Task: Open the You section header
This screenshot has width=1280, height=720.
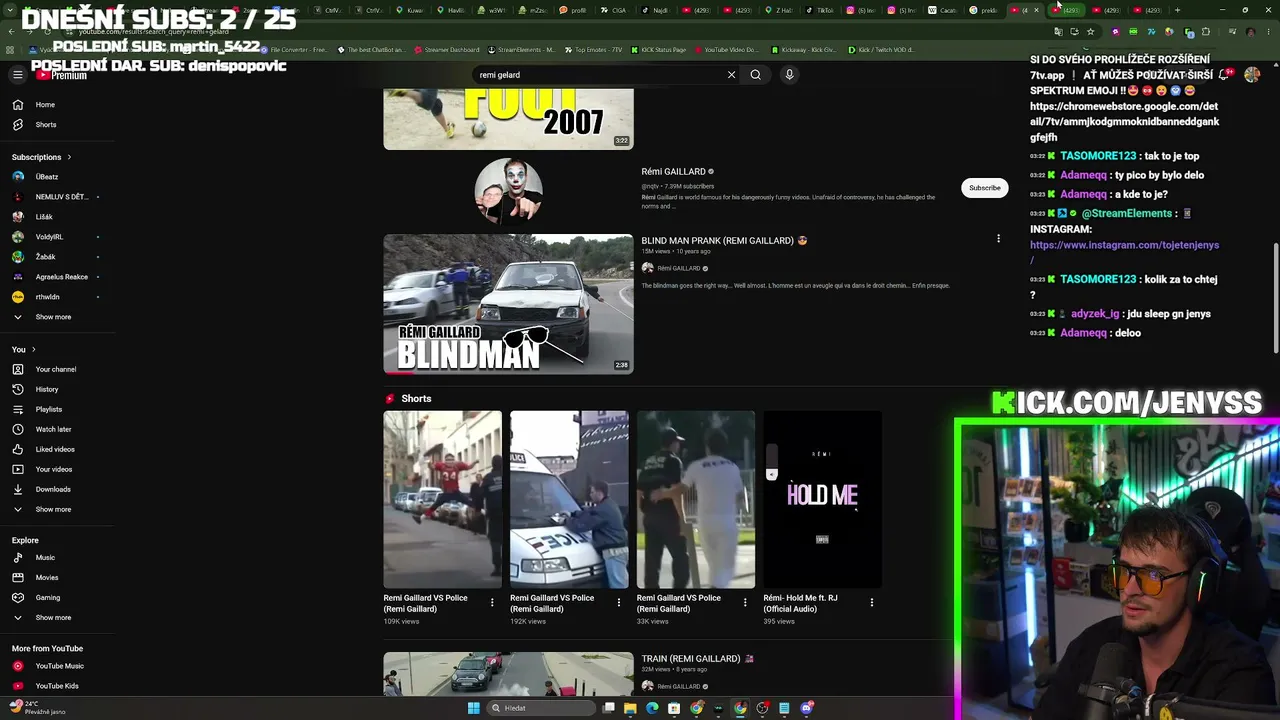Action: [23, 349]
